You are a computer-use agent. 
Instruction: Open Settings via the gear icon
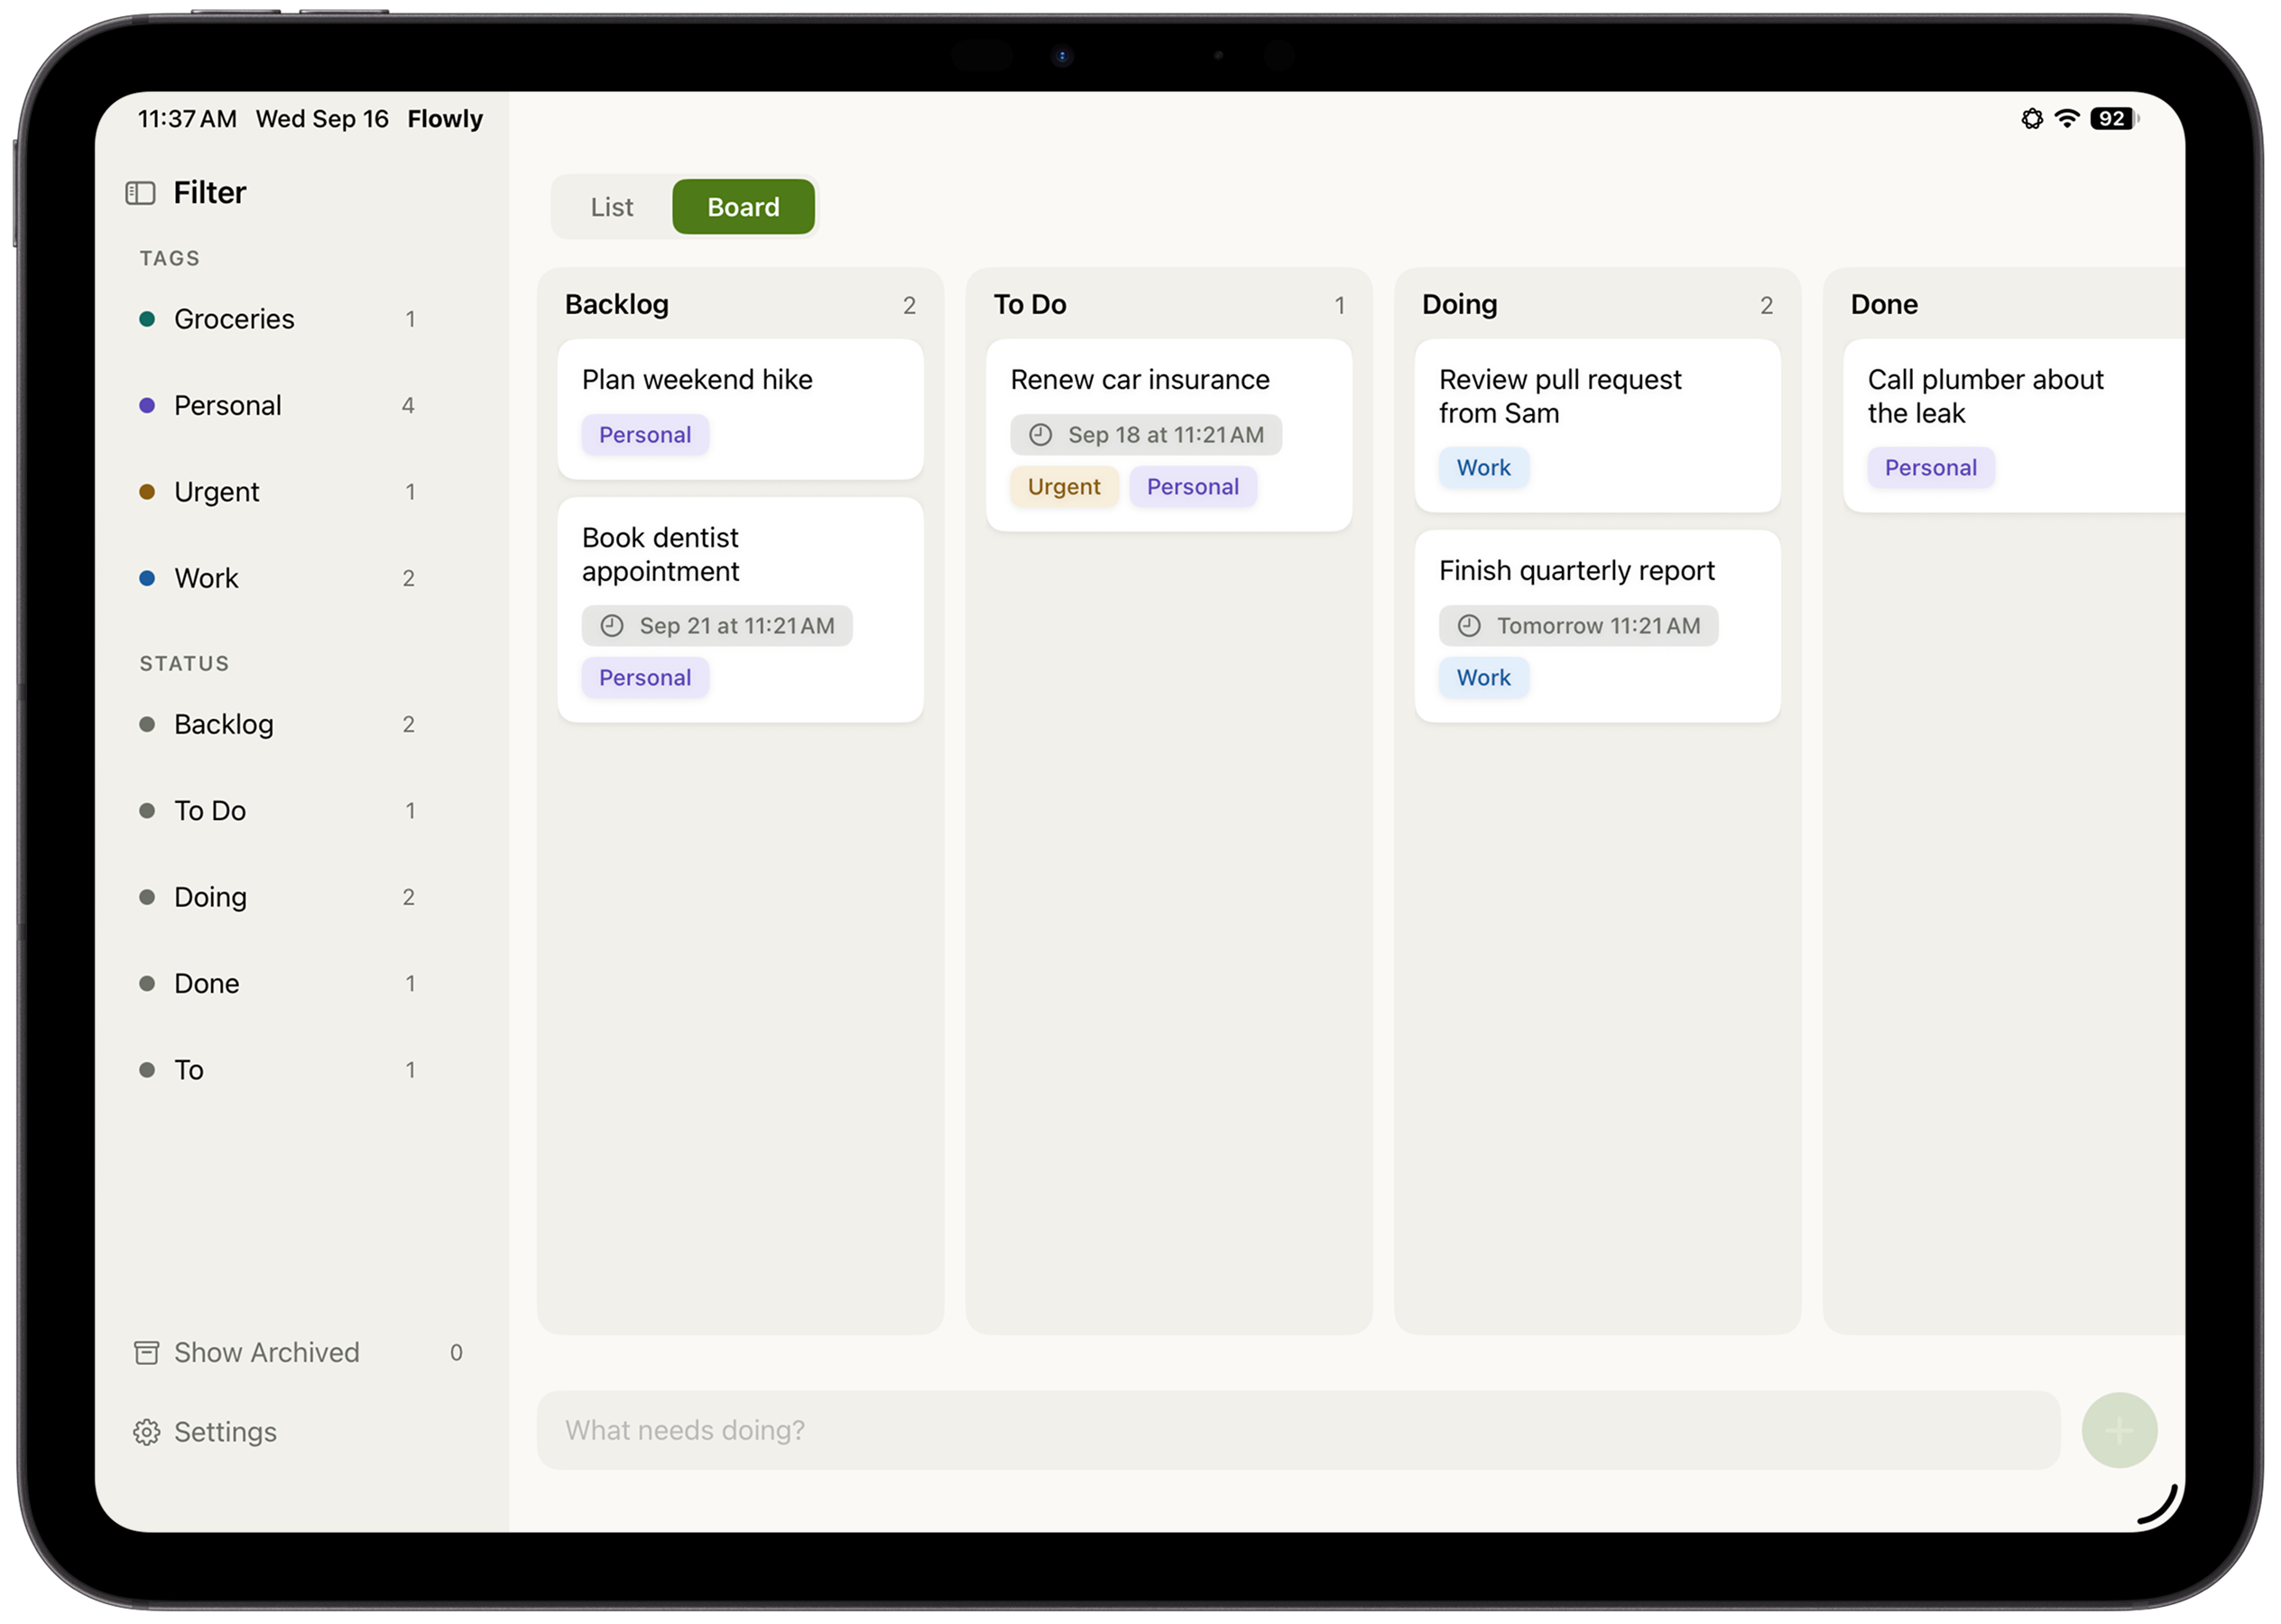(x=146, y=1432)
